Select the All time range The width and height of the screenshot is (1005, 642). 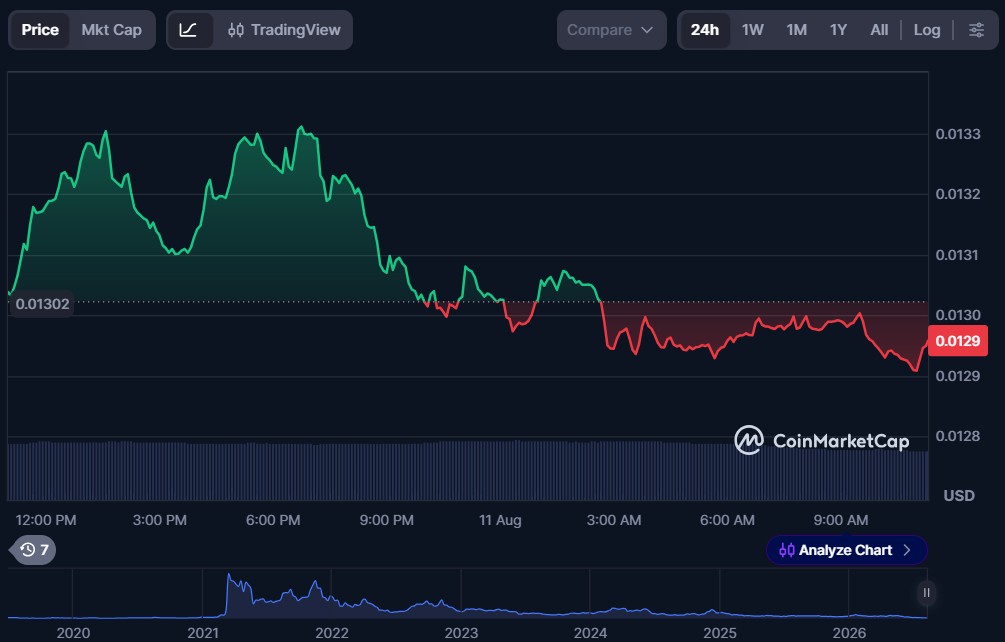tap(879, 30)
